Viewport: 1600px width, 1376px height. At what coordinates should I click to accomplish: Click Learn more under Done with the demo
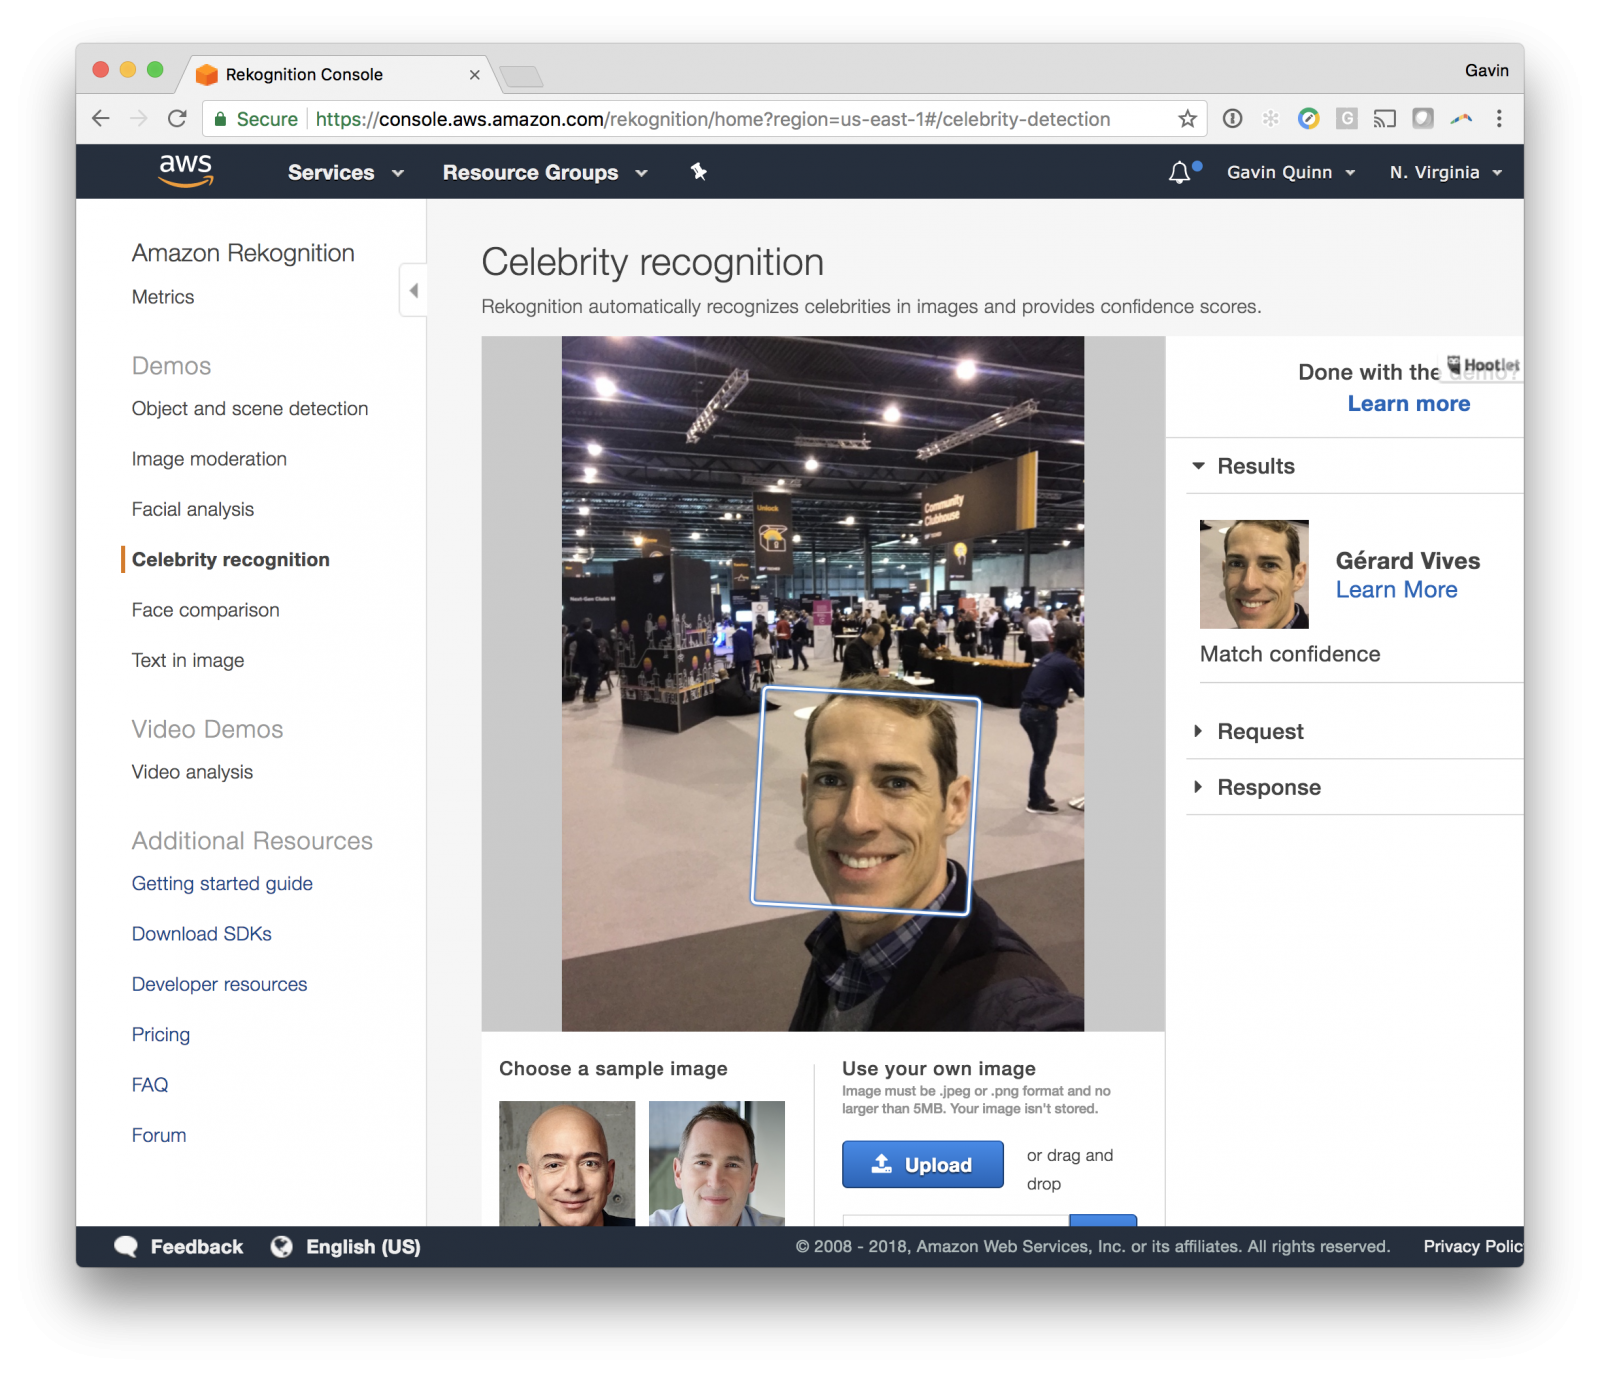pyautogui.click(x=1409, y=403)
